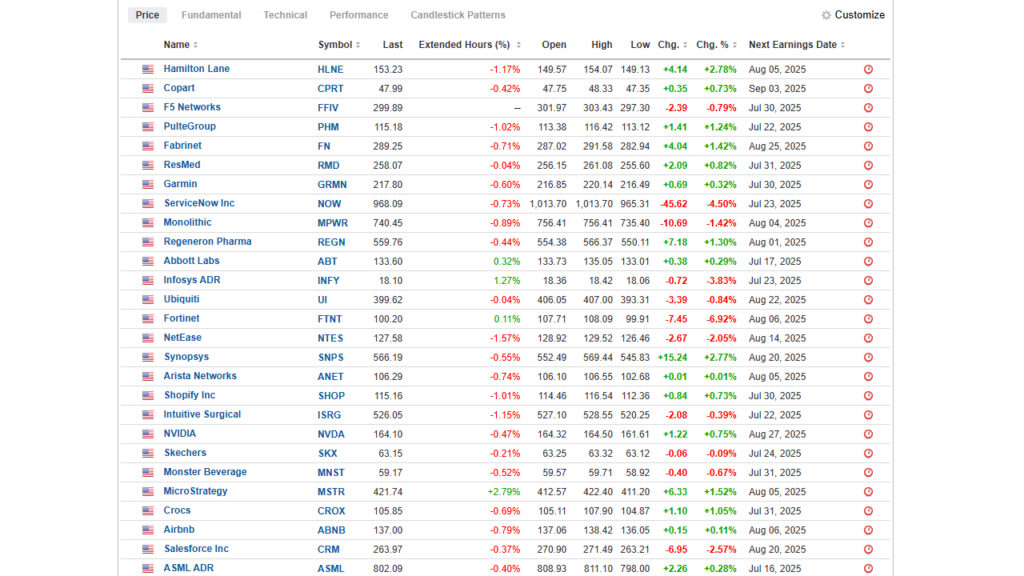
Task: Open the Airbnb stock link
Action: (x=179, y=530)
